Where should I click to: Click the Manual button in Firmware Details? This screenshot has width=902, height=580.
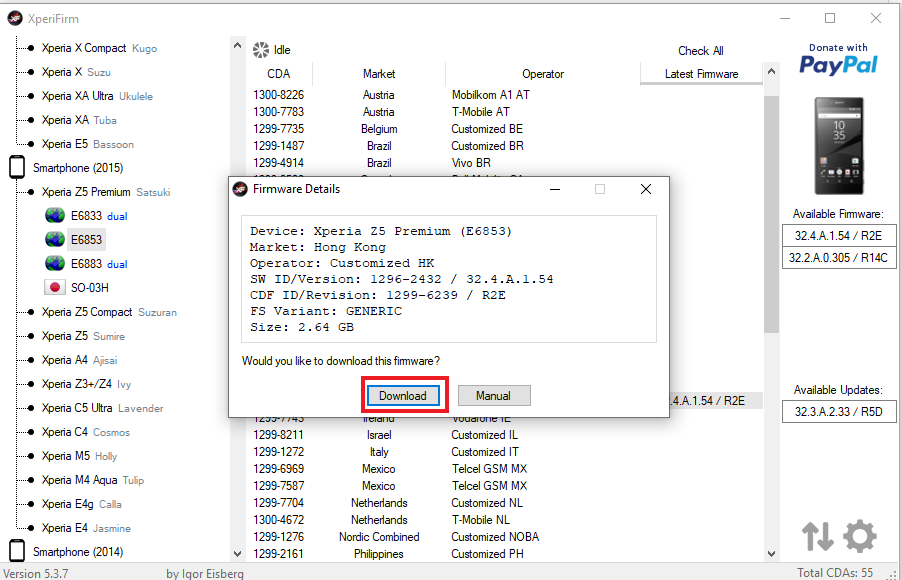(494, 395)
